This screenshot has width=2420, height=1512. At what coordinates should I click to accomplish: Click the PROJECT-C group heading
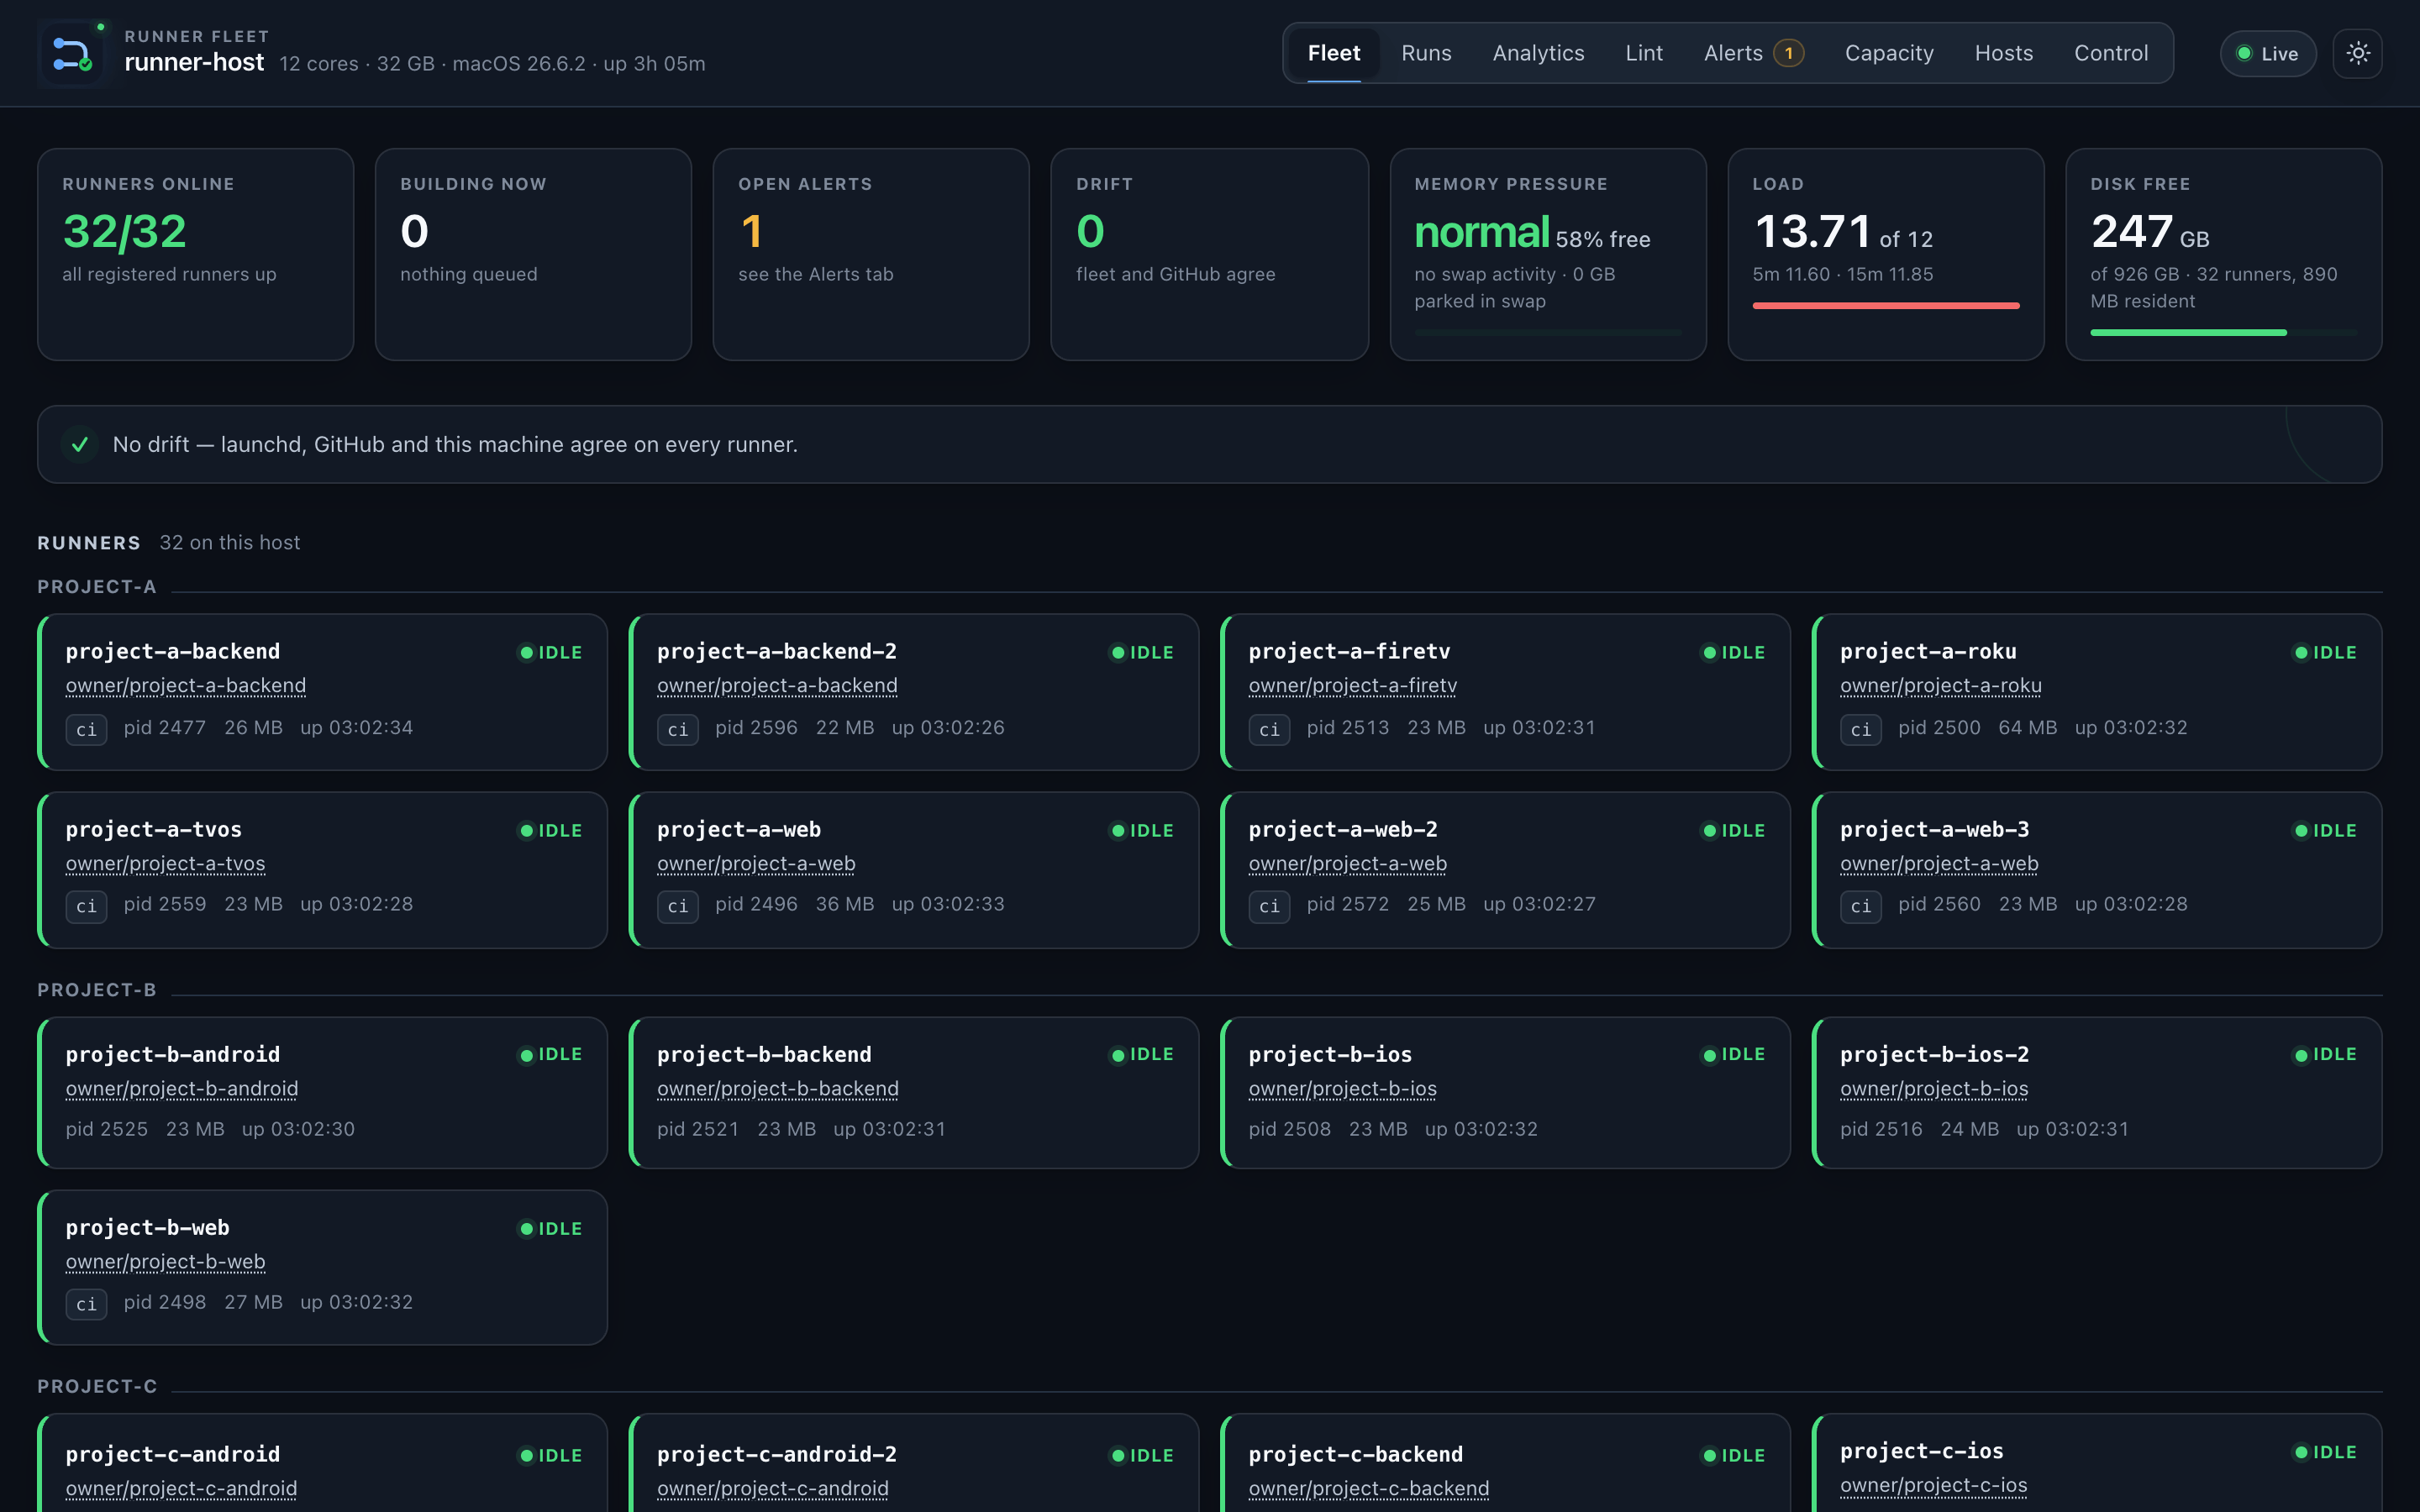(x=97, y=1387)
